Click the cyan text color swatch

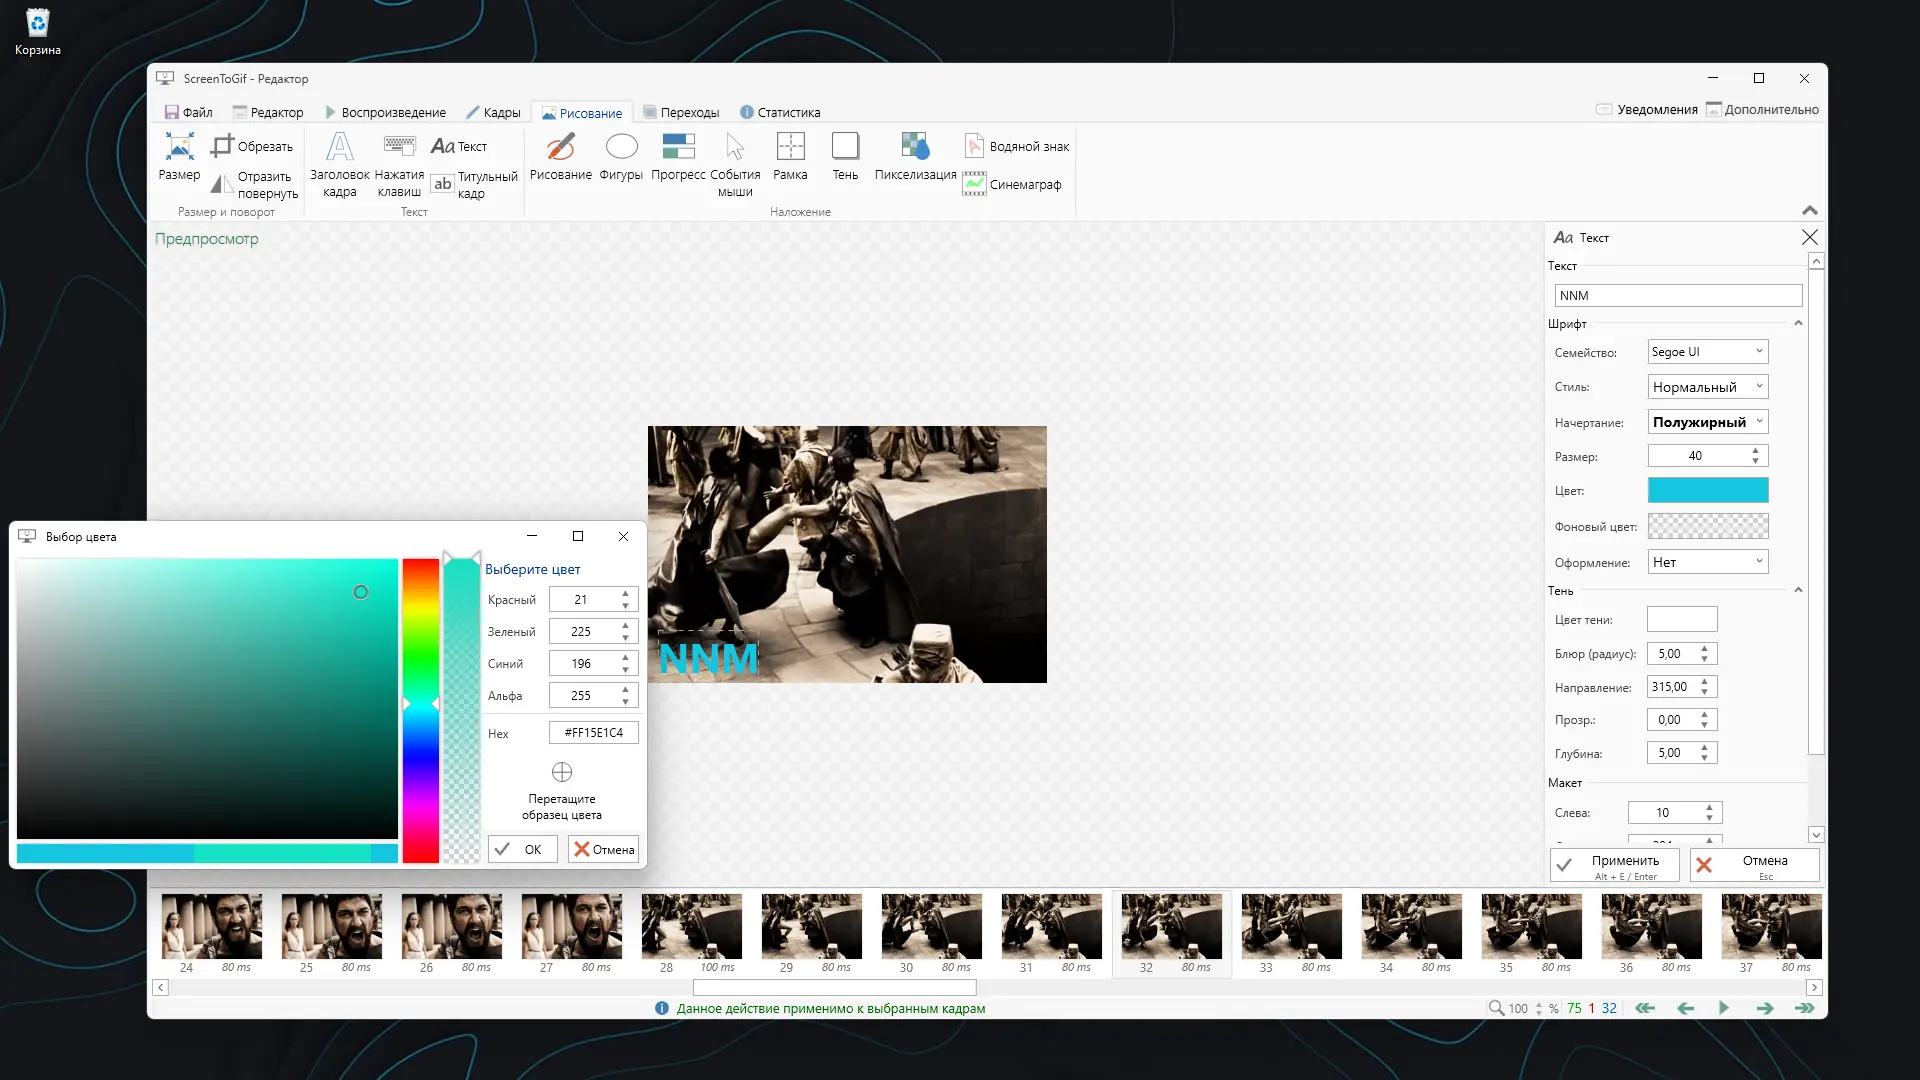click(1707, 490)
